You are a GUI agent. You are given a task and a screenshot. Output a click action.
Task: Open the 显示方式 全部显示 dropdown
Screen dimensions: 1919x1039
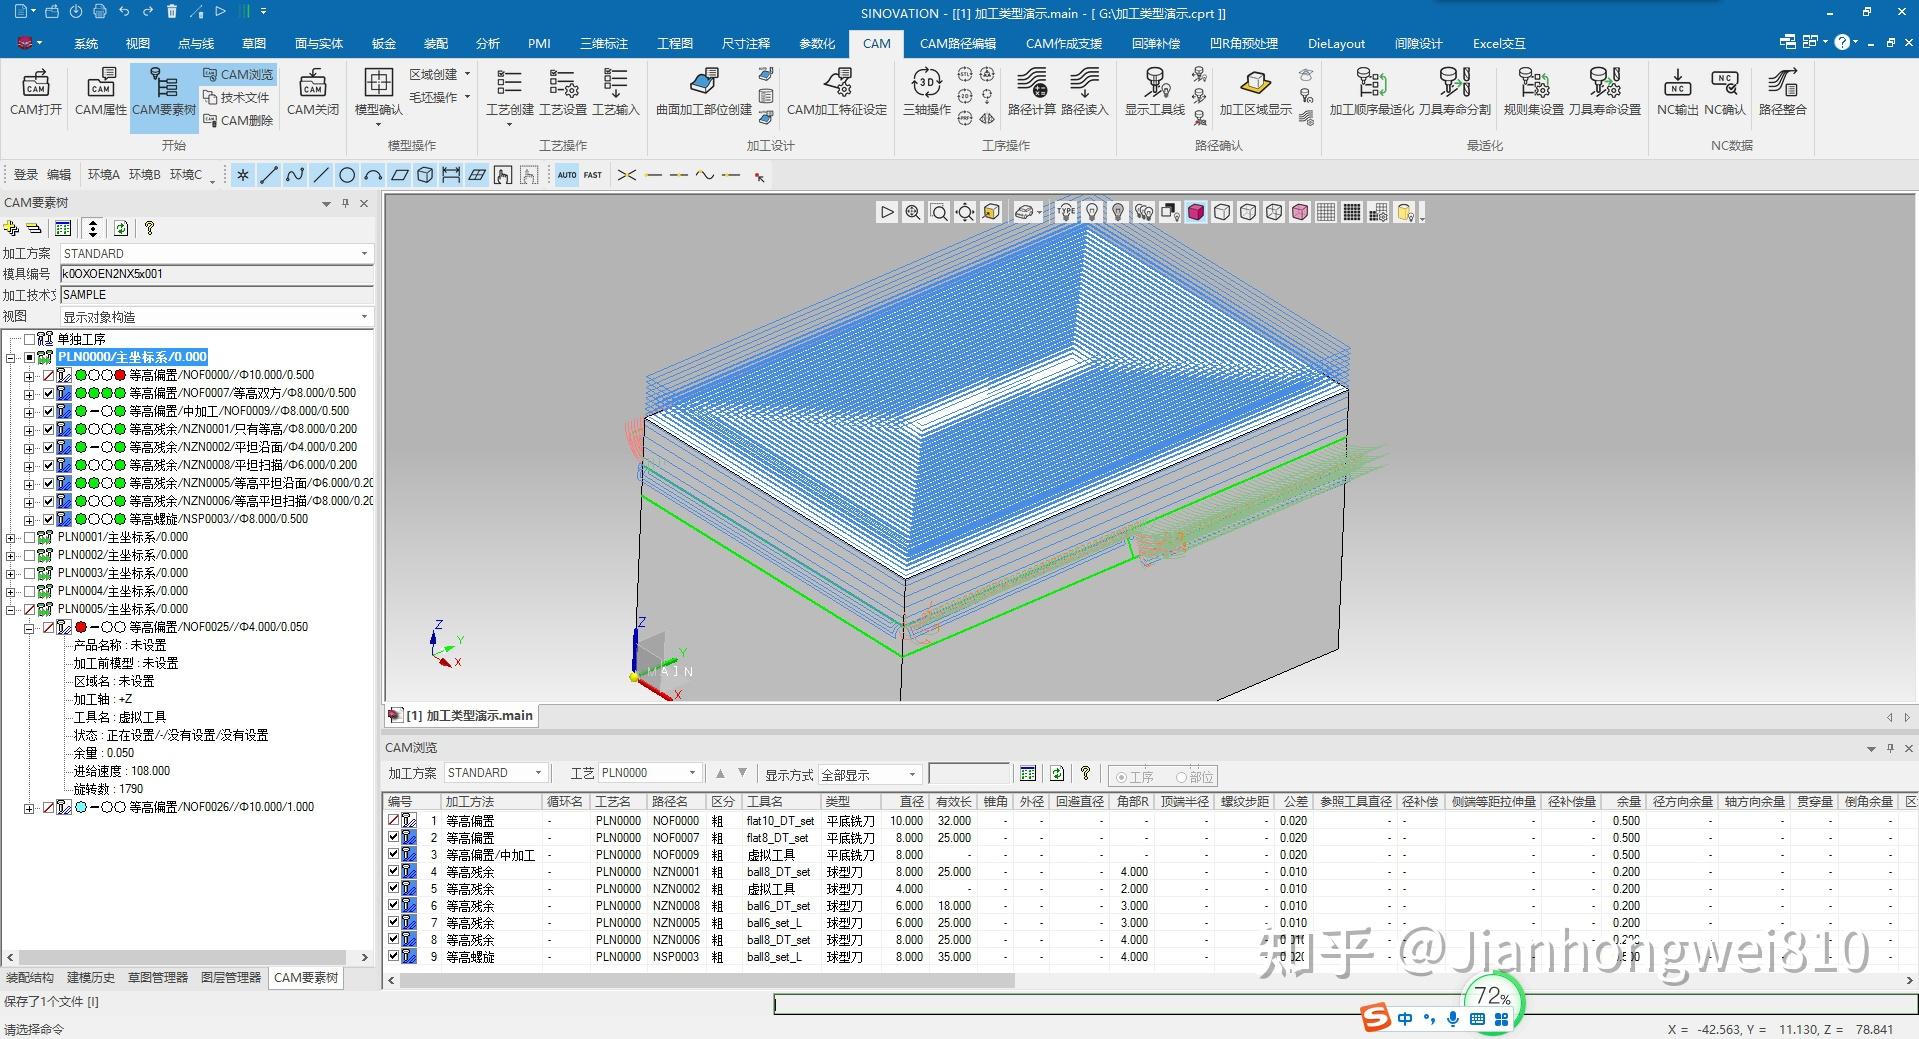(911, 775)
